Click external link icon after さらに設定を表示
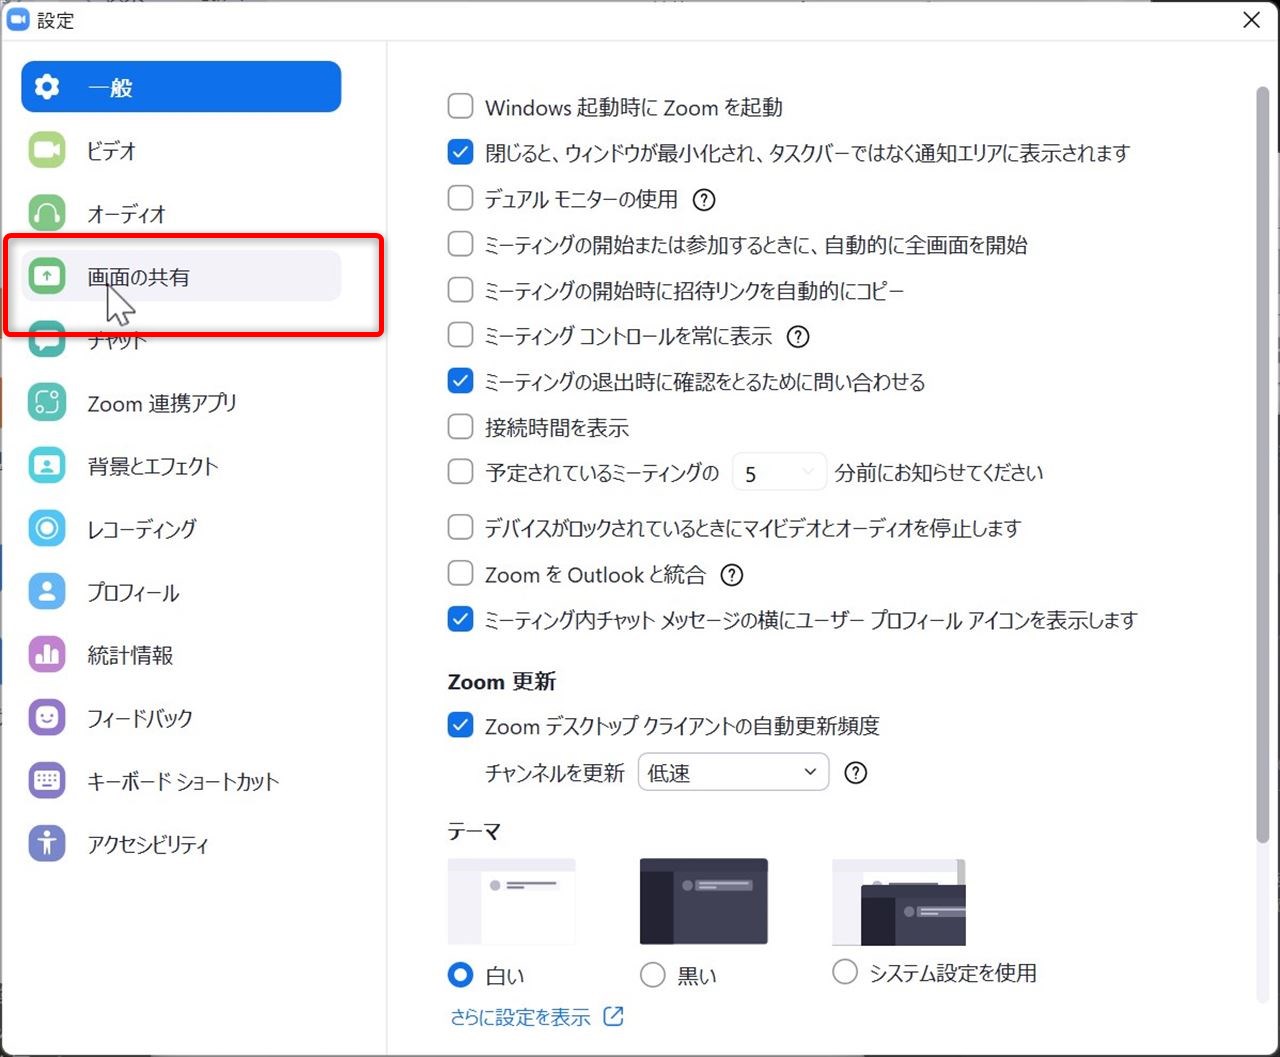The width and height of the screenshot is (1280, 1057). tap(614, 1017)
